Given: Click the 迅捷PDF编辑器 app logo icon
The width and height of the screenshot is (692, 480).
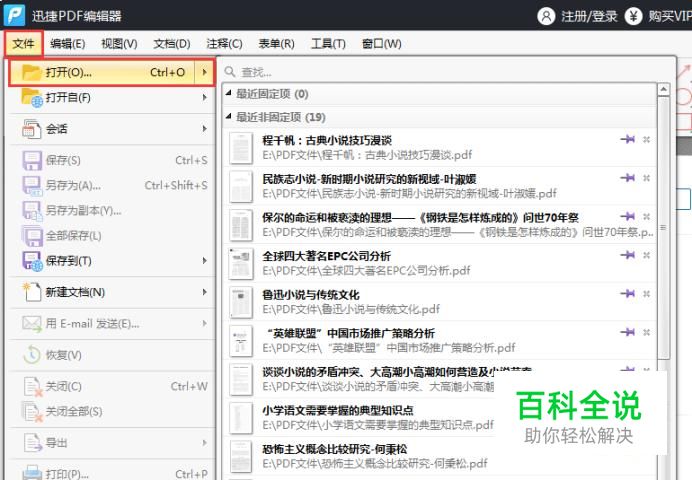Looking at the screenshot, I should (15, 15).
